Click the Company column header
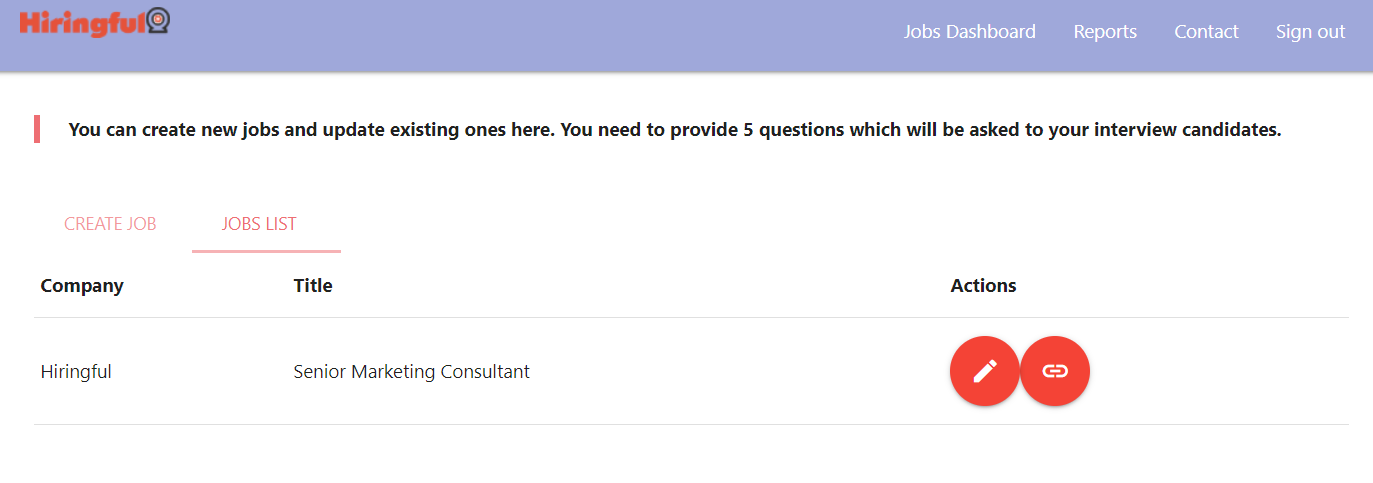The width and height of the screenshot is (1373, 483). [x=82, y=286]
